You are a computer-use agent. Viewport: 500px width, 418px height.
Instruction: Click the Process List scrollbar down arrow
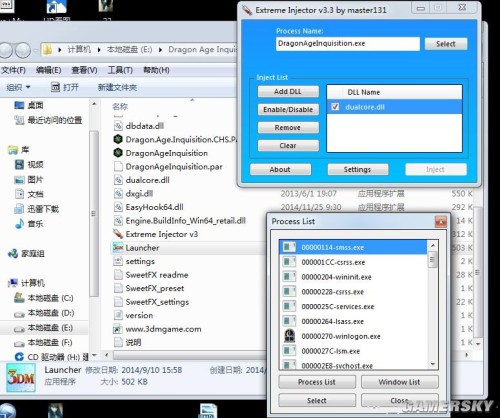click(433, 364)
